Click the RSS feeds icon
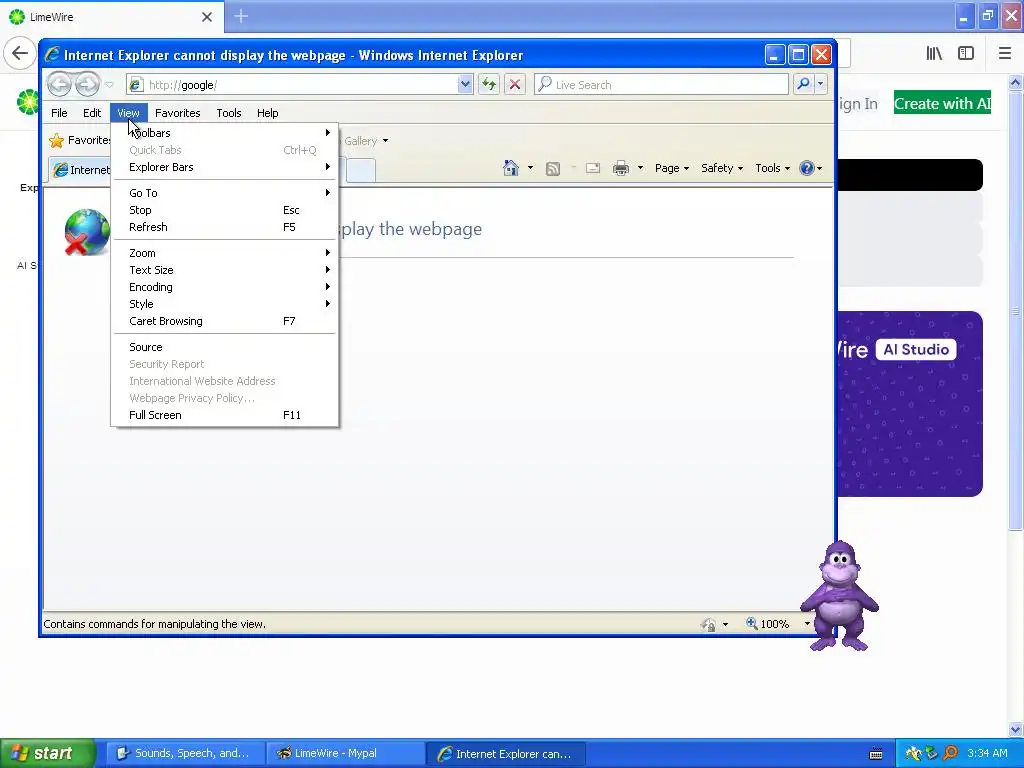This screenshot has width=1024, height=768. coord(552,168)
